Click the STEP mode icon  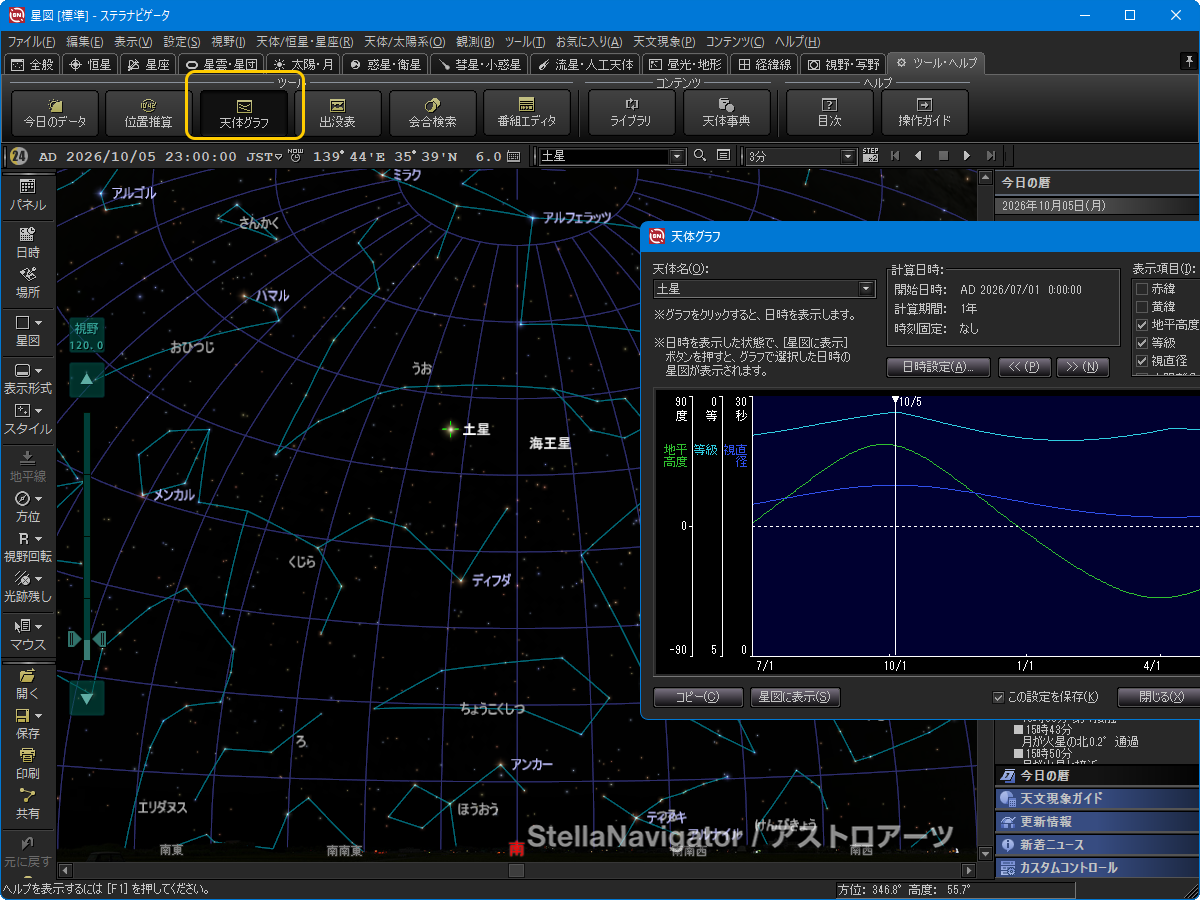(x=870, y=156)
